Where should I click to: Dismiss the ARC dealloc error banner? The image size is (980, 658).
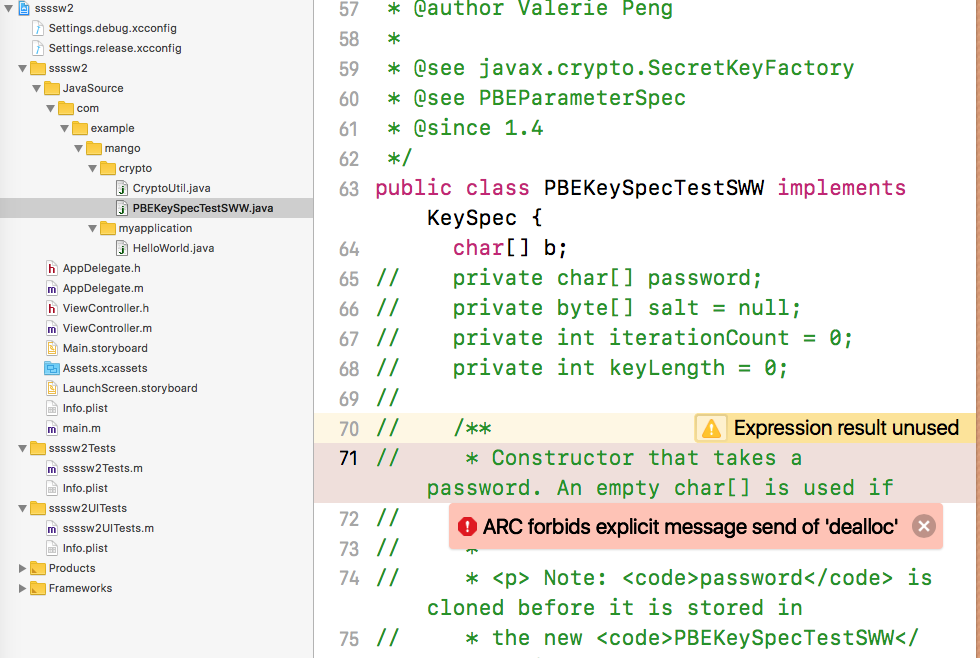923,525
